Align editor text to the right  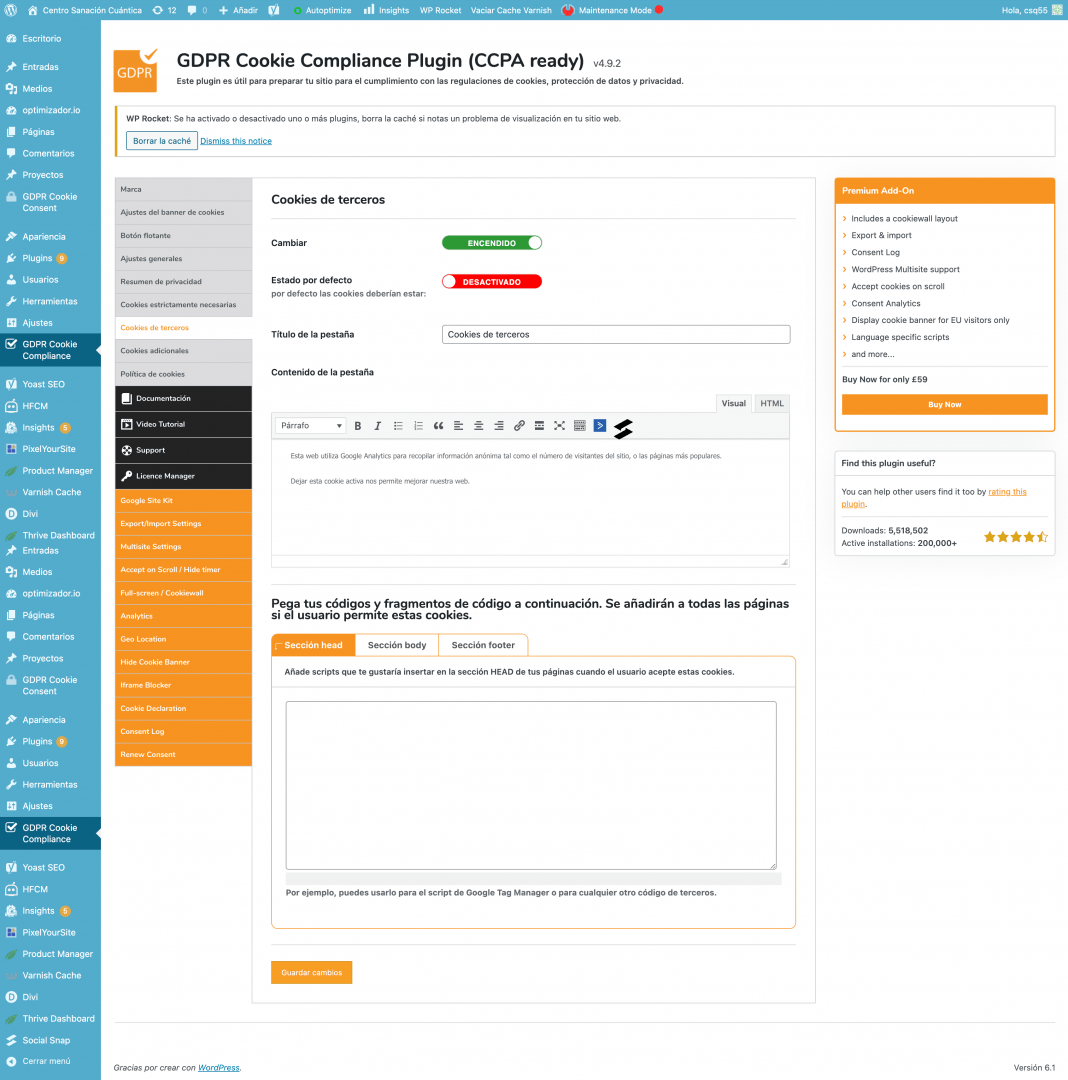coord(499,426)
